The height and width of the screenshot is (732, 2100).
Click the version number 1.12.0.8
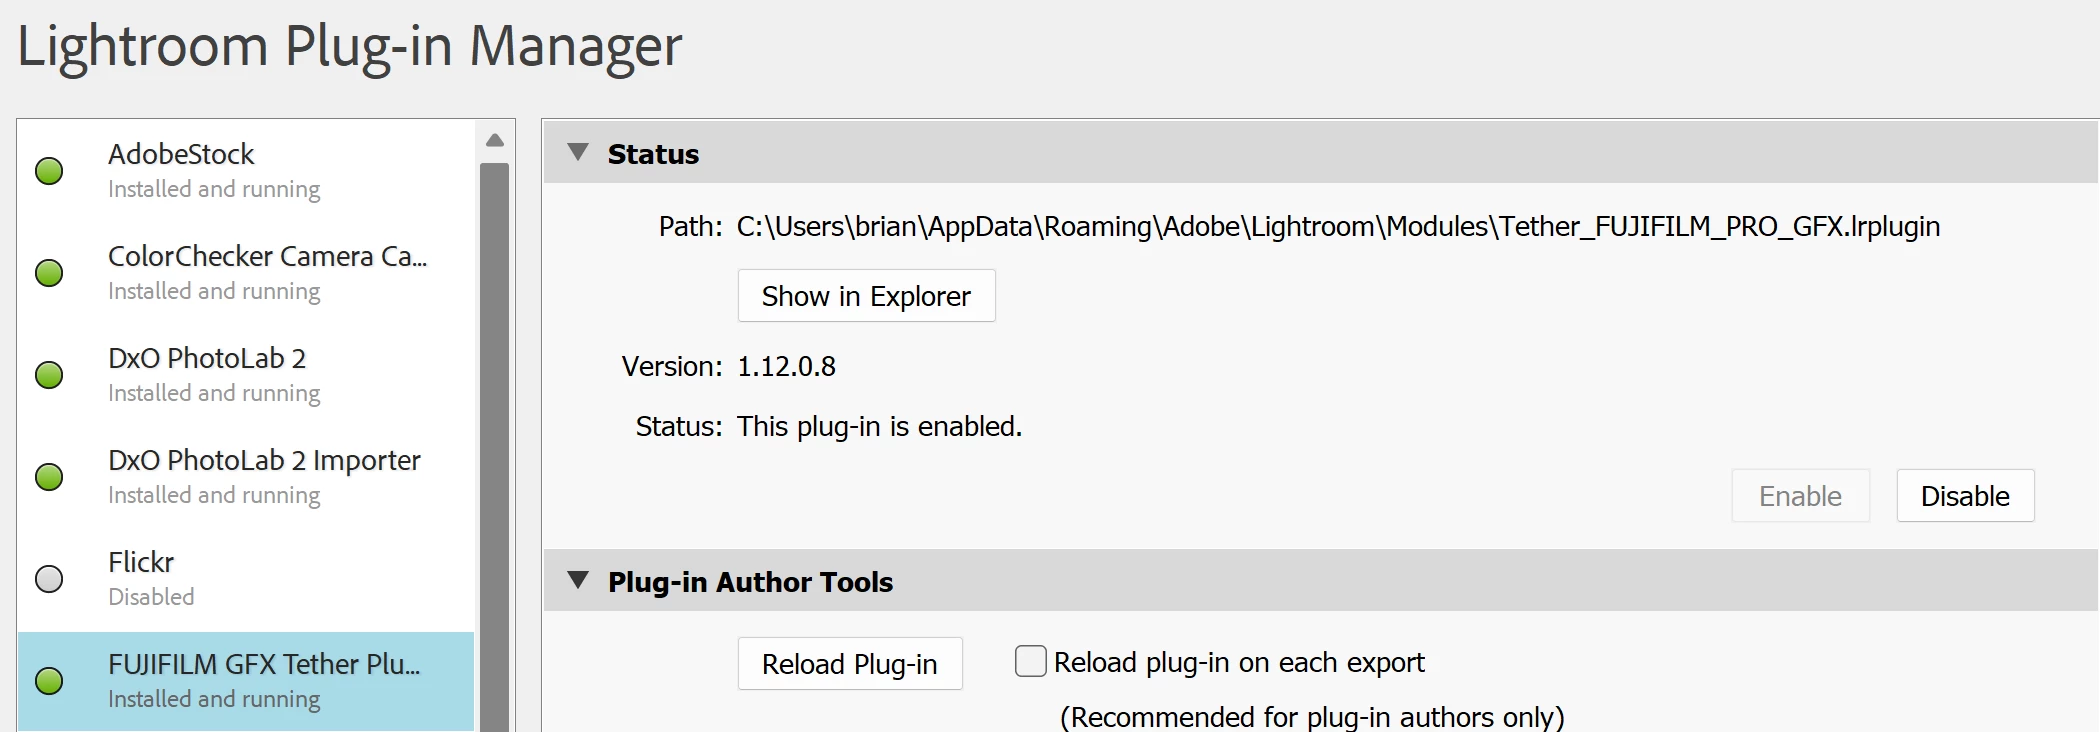(786, 367)
